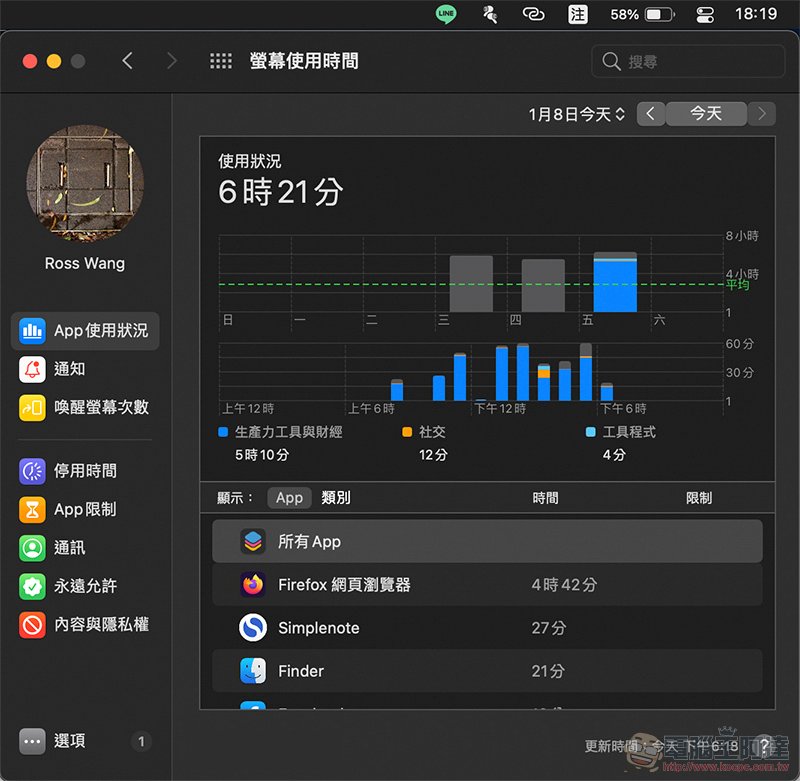Screen dimensions: 800x781
Task: Select the Firefox 網頁瀏覽器 row
Action: coord(487,584)
